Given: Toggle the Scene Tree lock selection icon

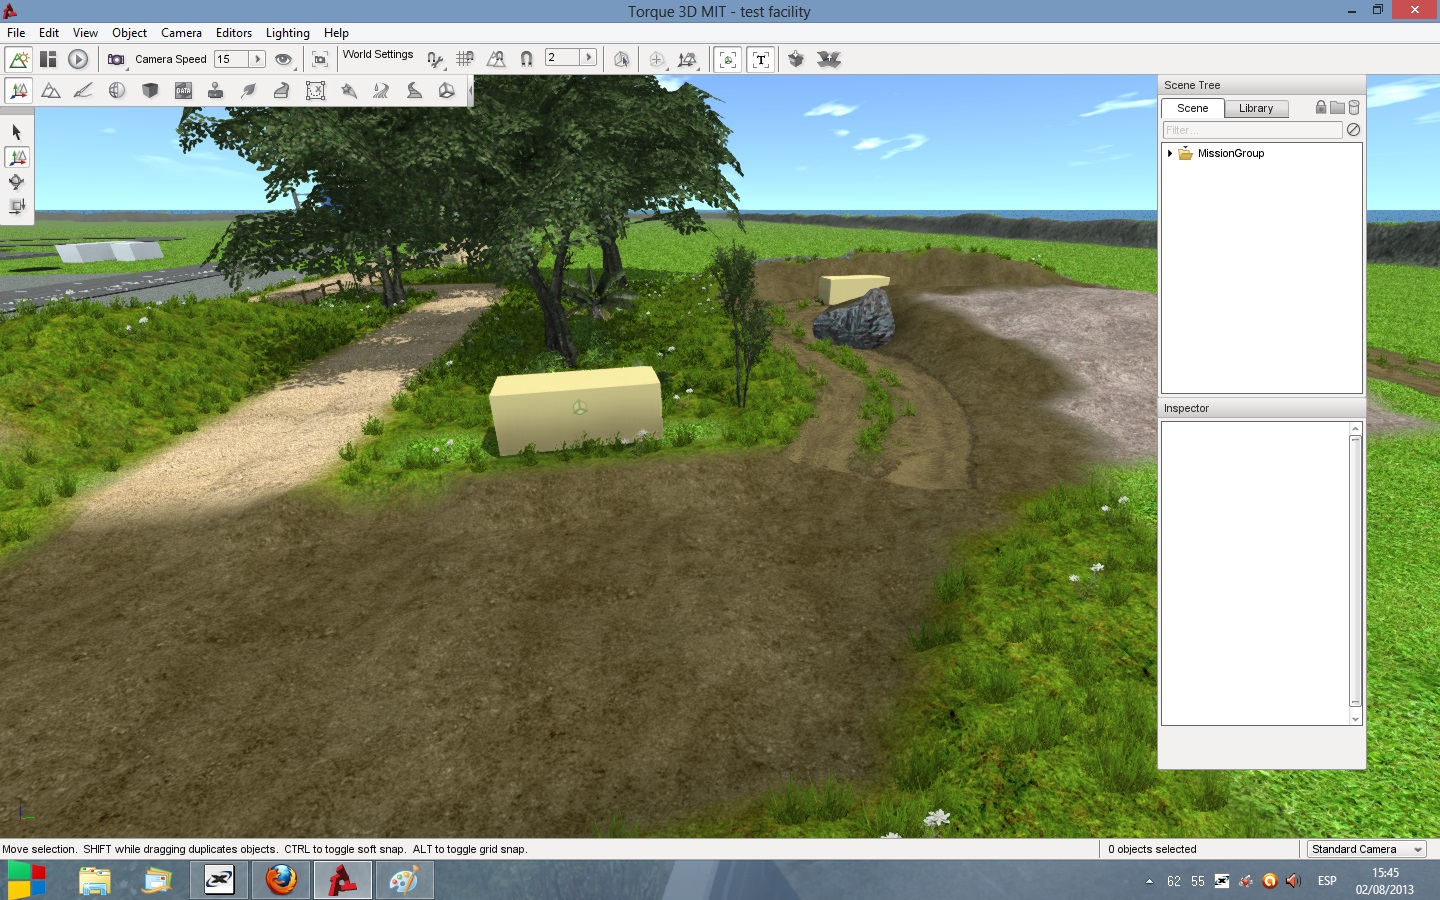Looking at the screenshot, I should click(x=1321, y=107).
